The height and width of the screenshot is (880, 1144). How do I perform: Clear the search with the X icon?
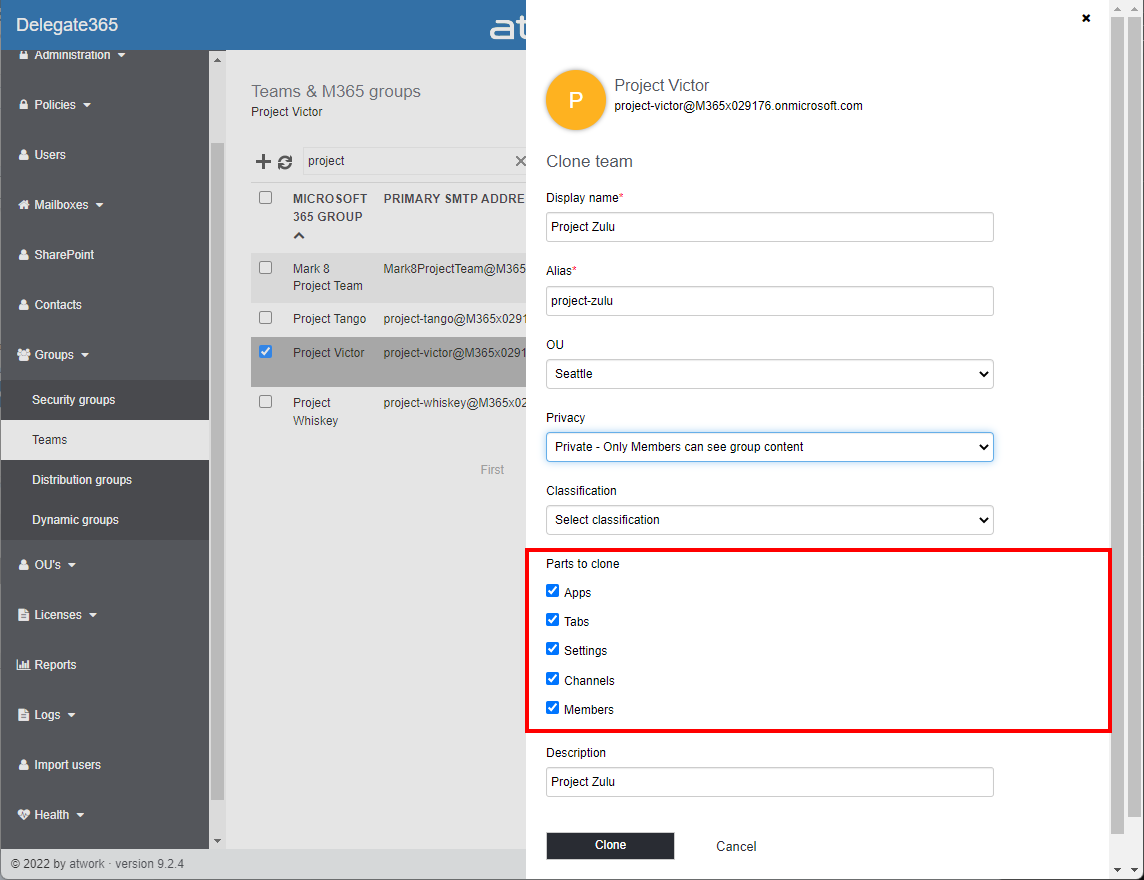tap(519, 161)
